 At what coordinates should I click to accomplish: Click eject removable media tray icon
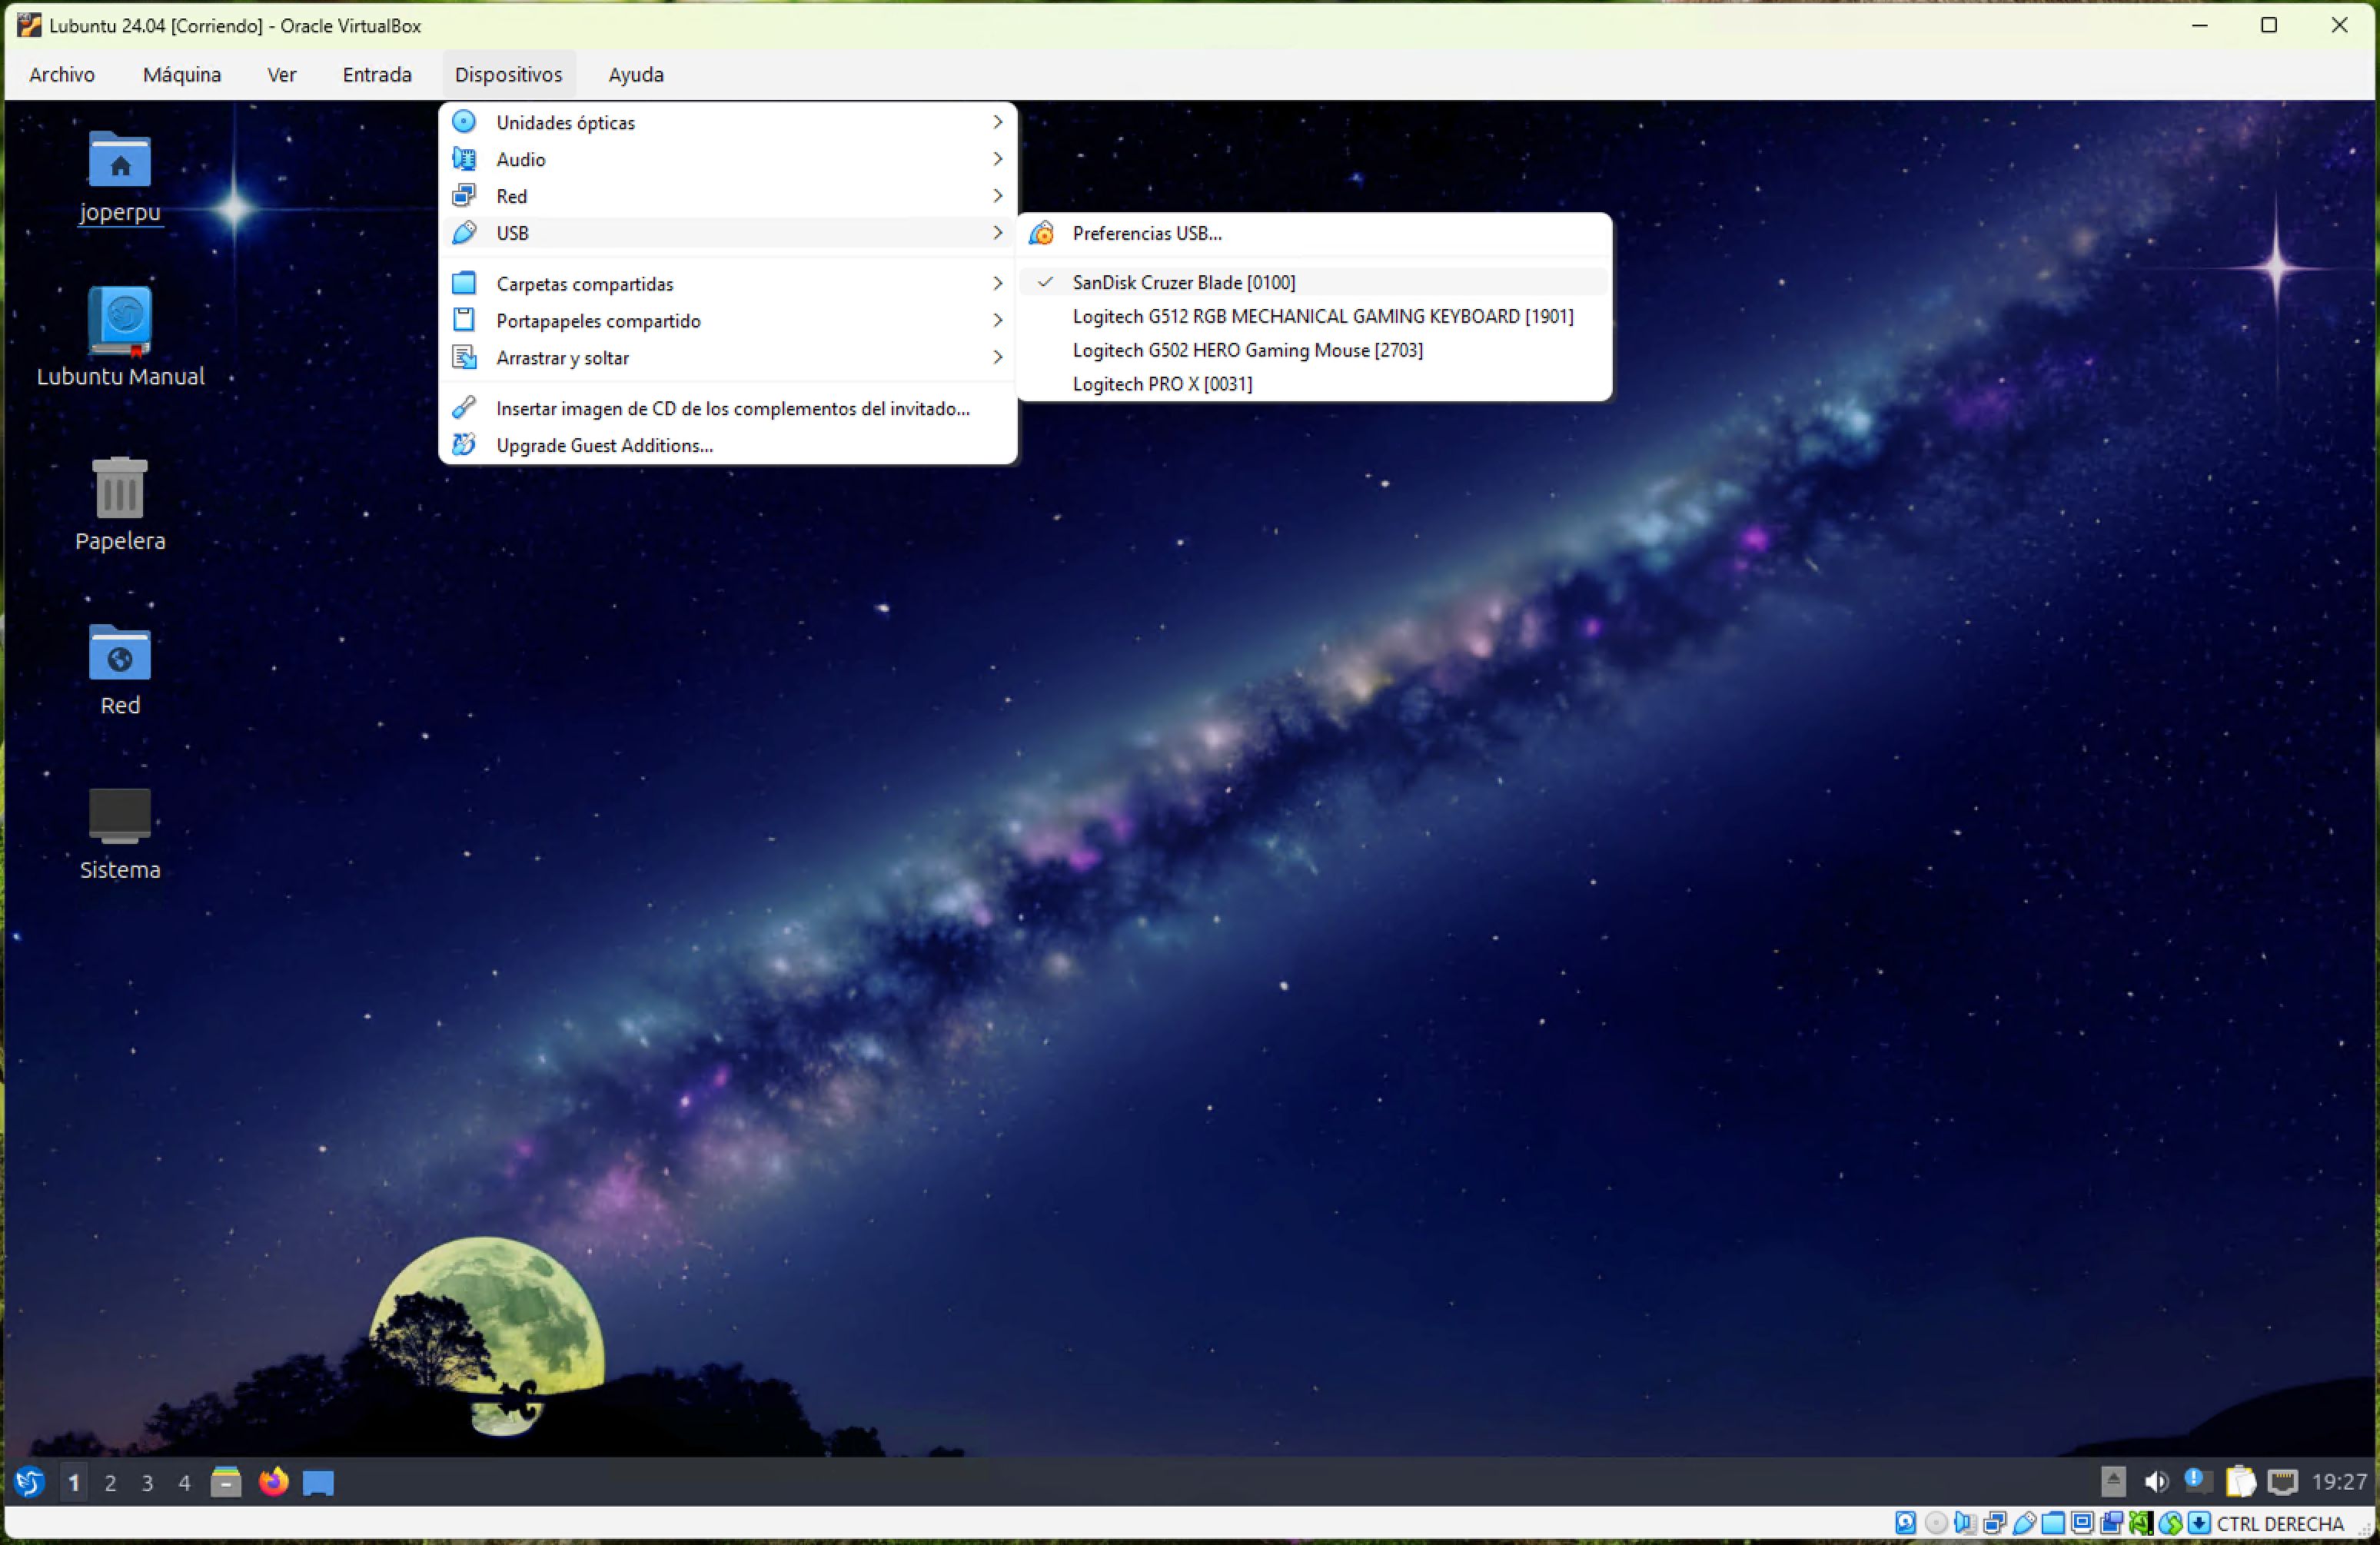pos(2113,1482)
